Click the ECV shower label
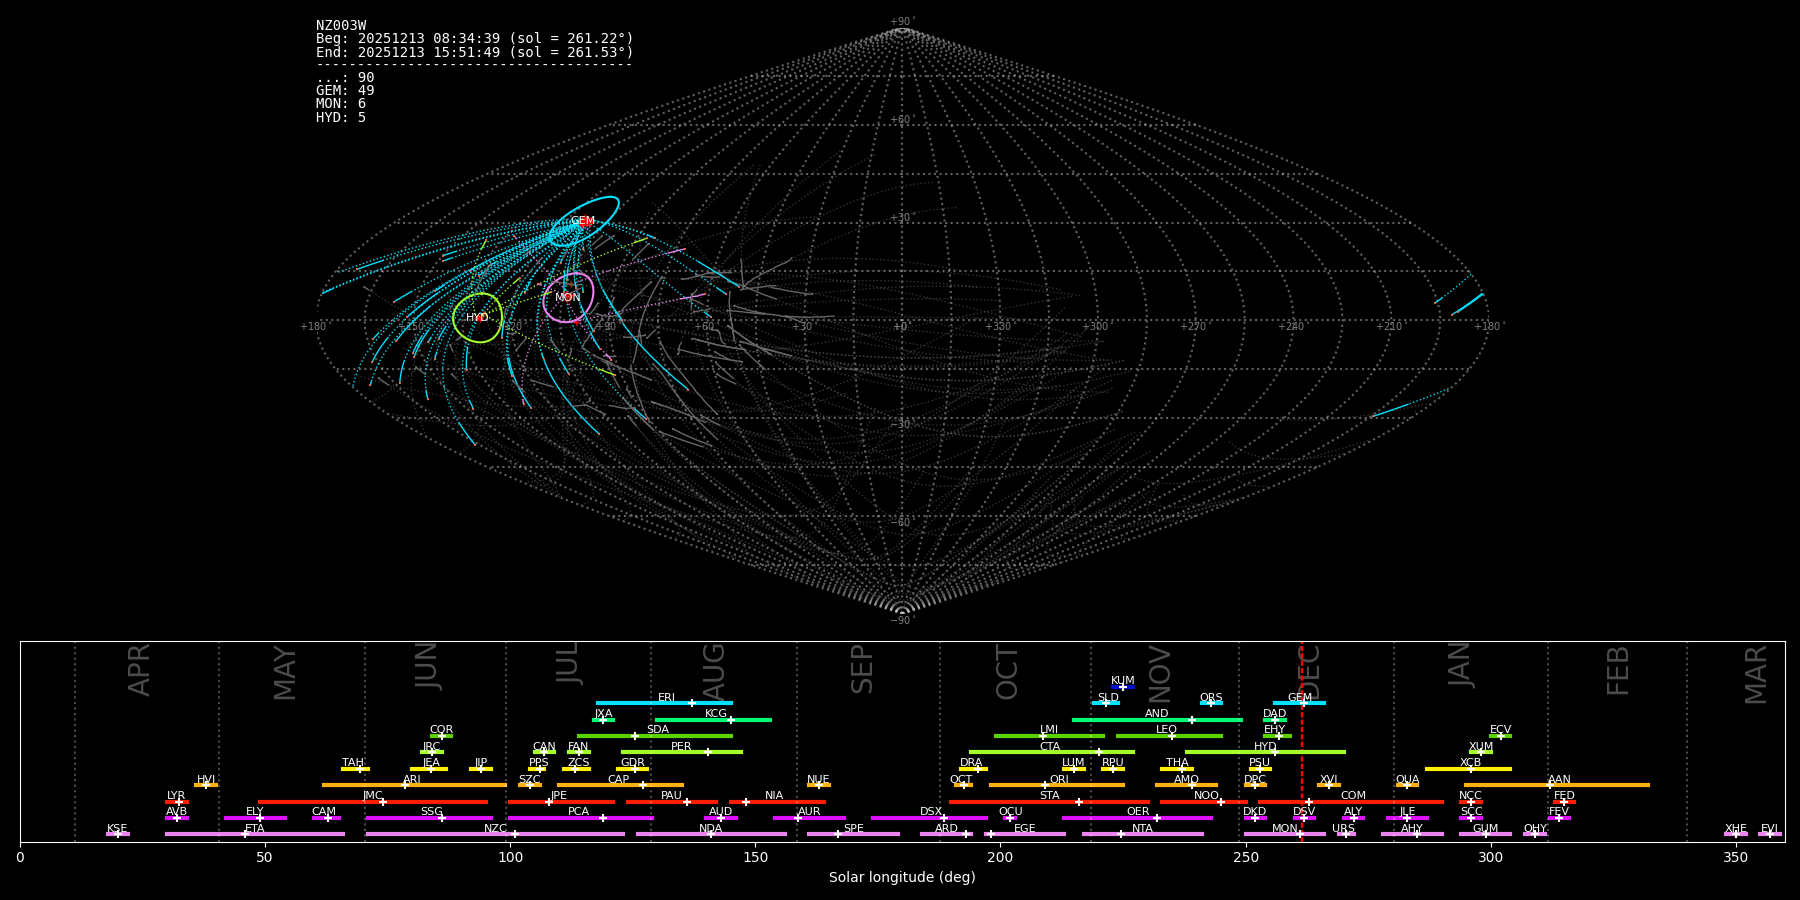Image resolution: width=1800 pixels, height=900 pixels. coord(1500,730)
